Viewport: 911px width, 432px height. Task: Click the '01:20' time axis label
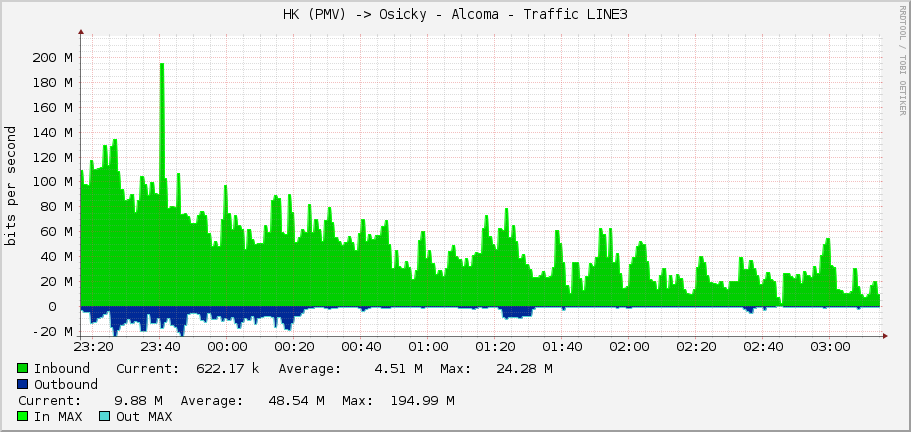(495, 347)
